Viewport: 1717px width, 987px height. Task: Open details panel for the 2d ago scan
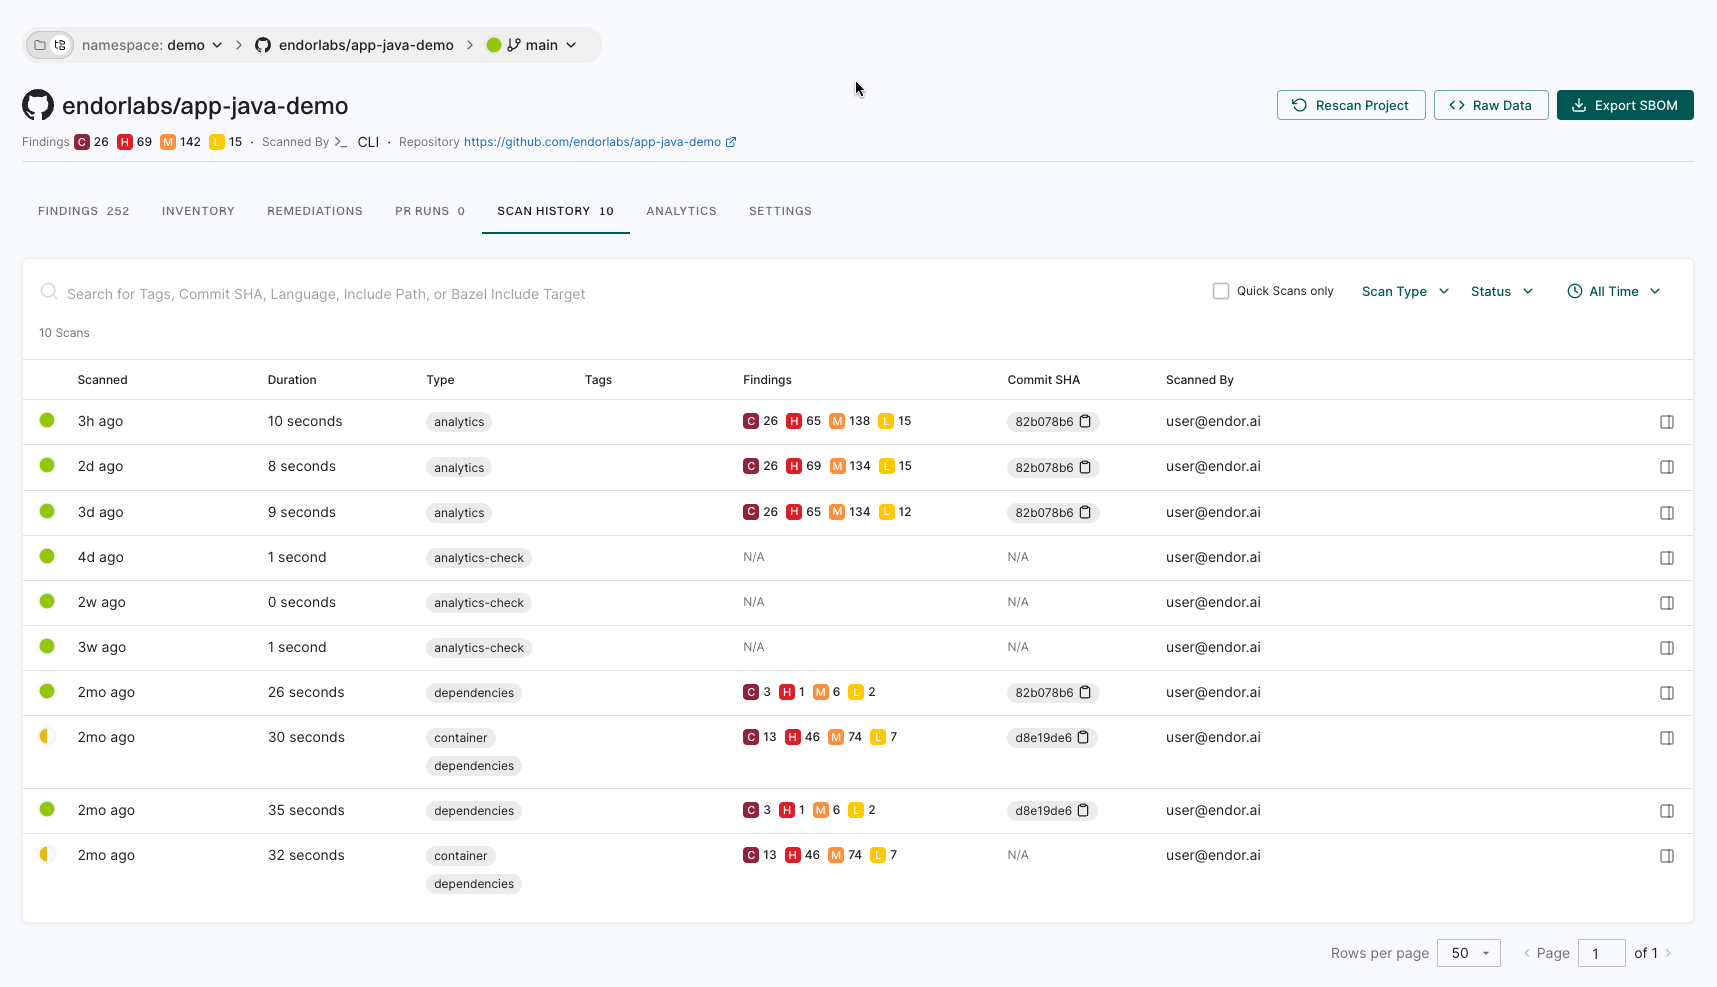pyautogui.click(x=1666, y=467)
